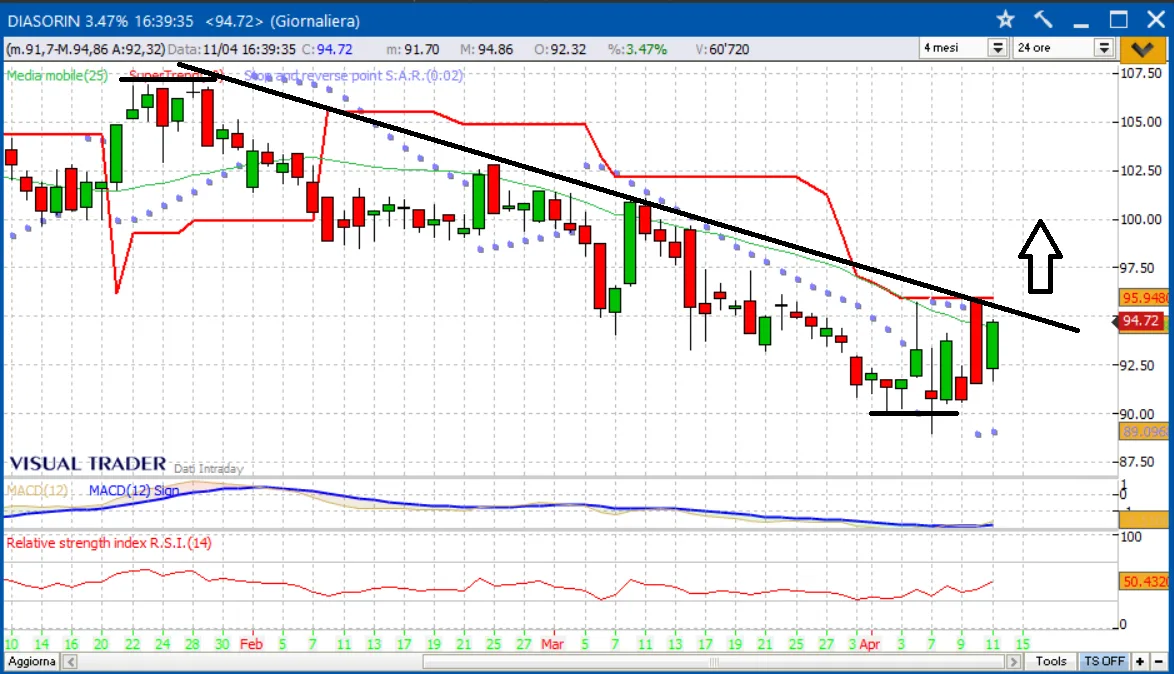Screen dimensions: 1174x674
Task: Click the minimum 'm: 91.70' value
Action: tap(413, 49)
